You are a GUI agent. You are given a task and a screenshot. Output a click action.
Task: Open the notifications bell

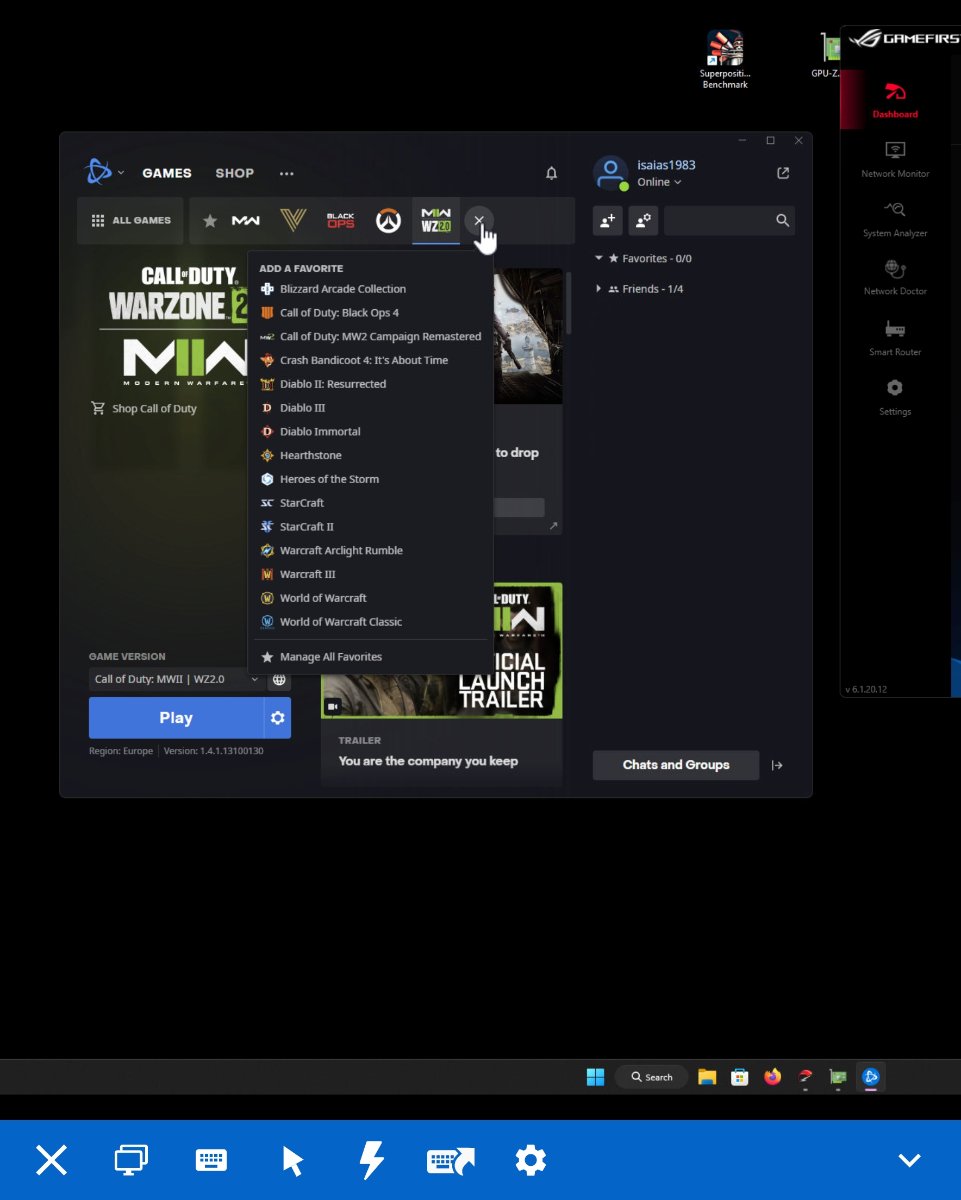(551, 173)
